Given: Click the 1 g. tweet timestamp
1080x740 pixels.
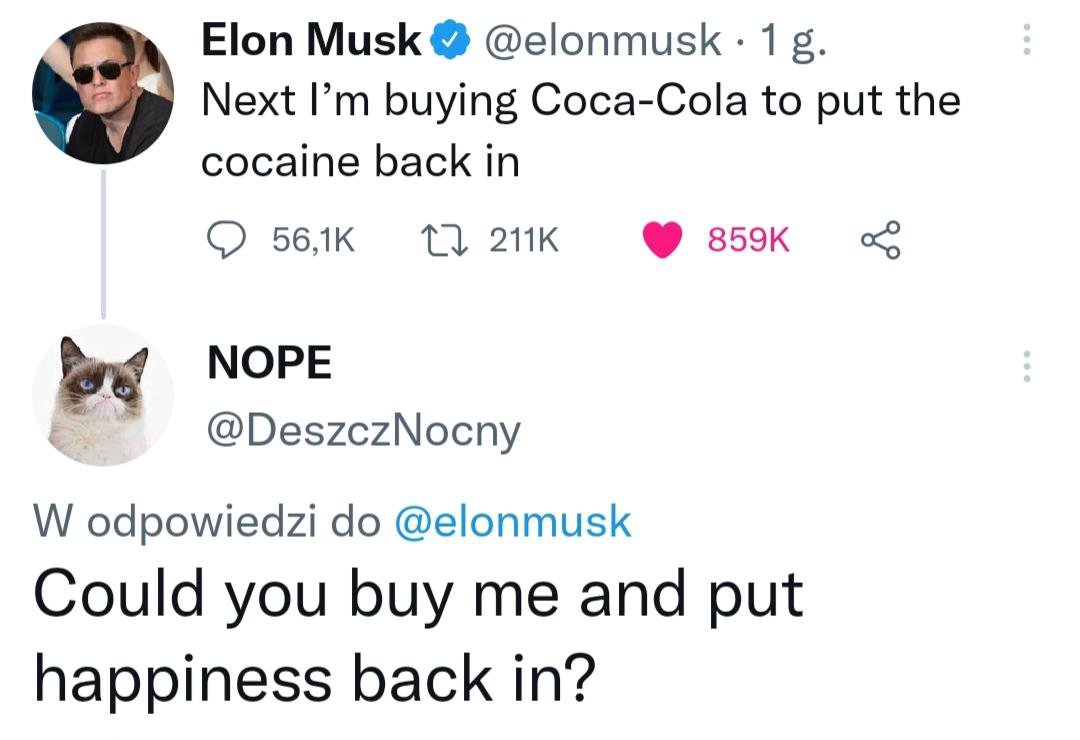Looking at the screenshot, I should point(792,41).
